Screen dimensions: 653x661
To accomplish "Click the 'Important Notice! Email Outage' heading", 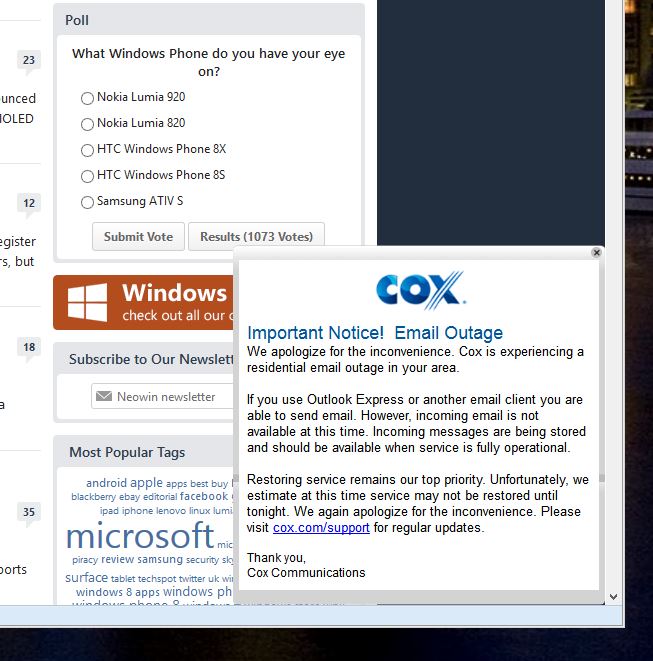I will click(375, 333).
